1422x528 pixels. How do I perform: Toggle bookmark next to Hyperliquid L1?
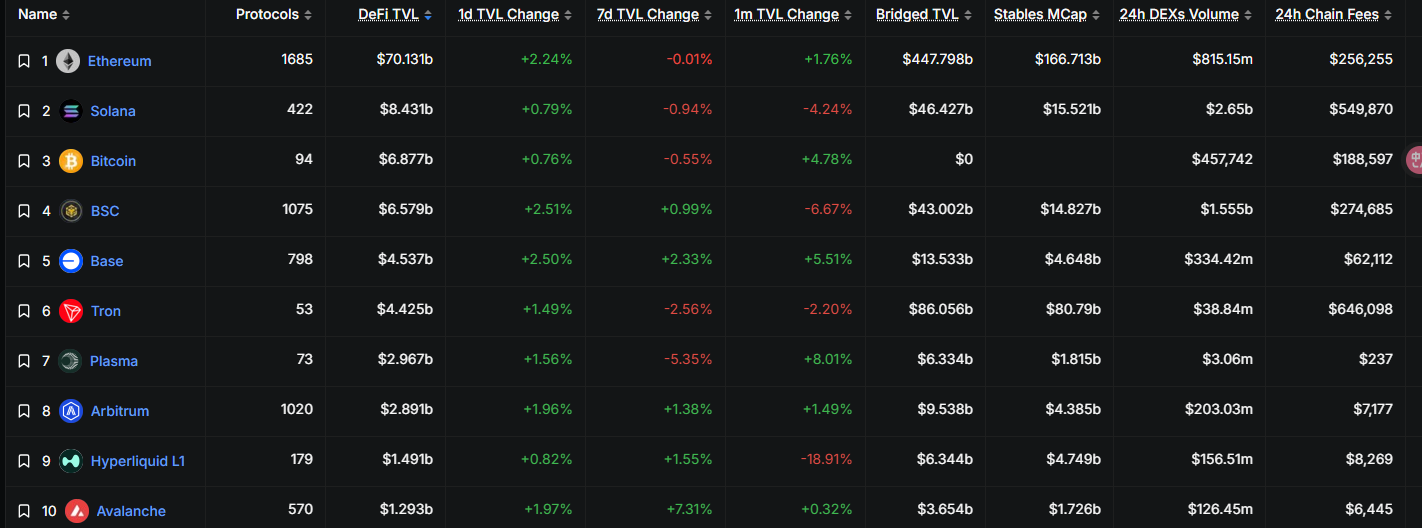(24, 461)
